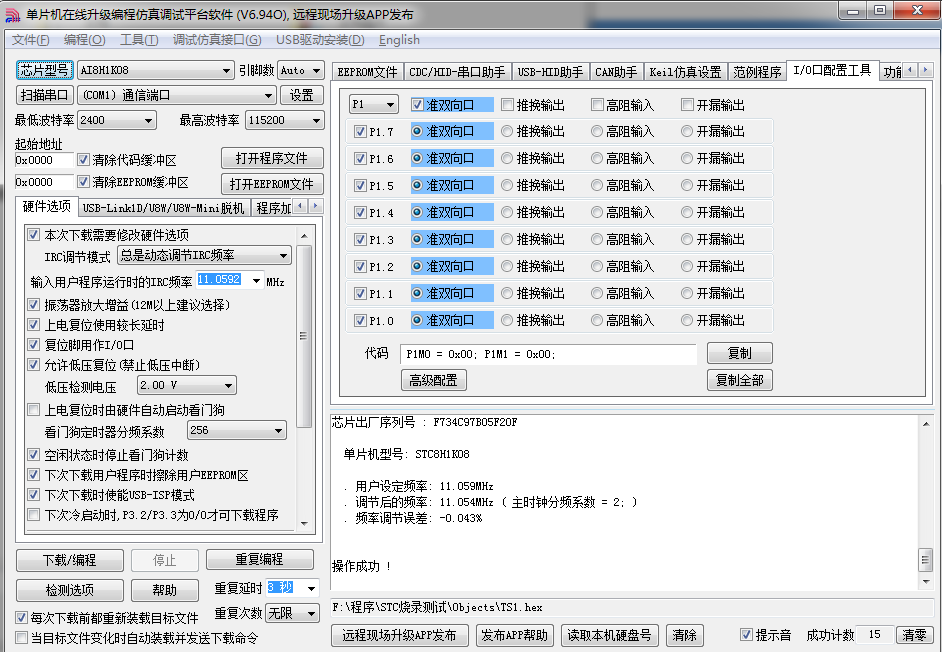Open the USB驱动安装(D) menu
Viewport: 942px width, 652px height.
click(320, 40)
